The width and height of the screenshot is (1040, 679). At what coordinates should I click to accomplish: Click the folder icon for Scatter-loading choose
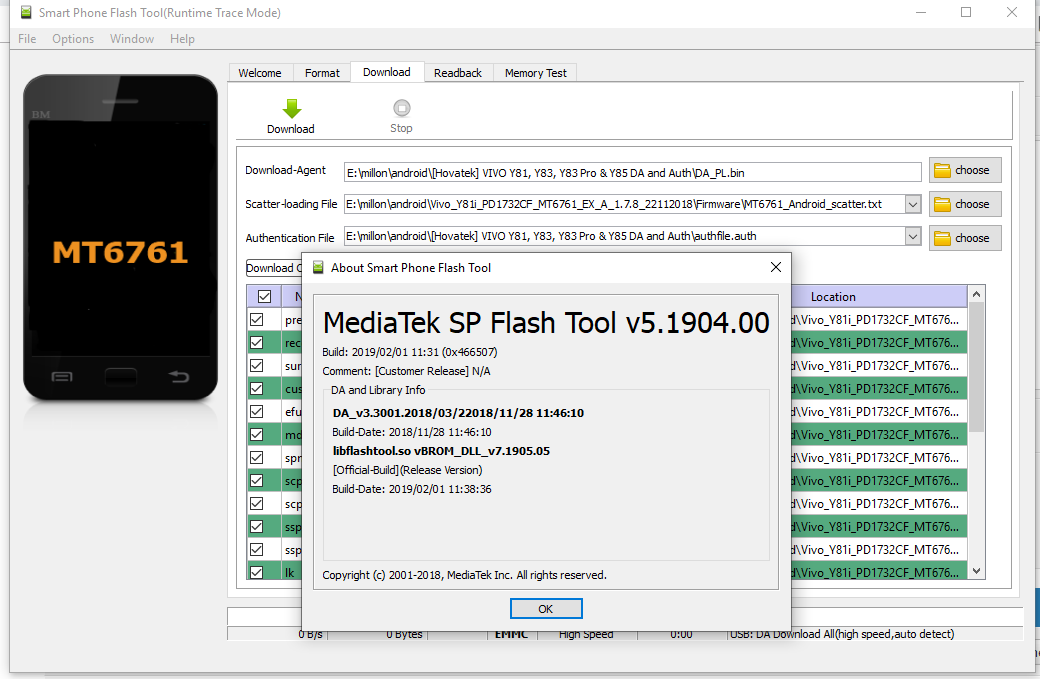[x=942, y=204]
